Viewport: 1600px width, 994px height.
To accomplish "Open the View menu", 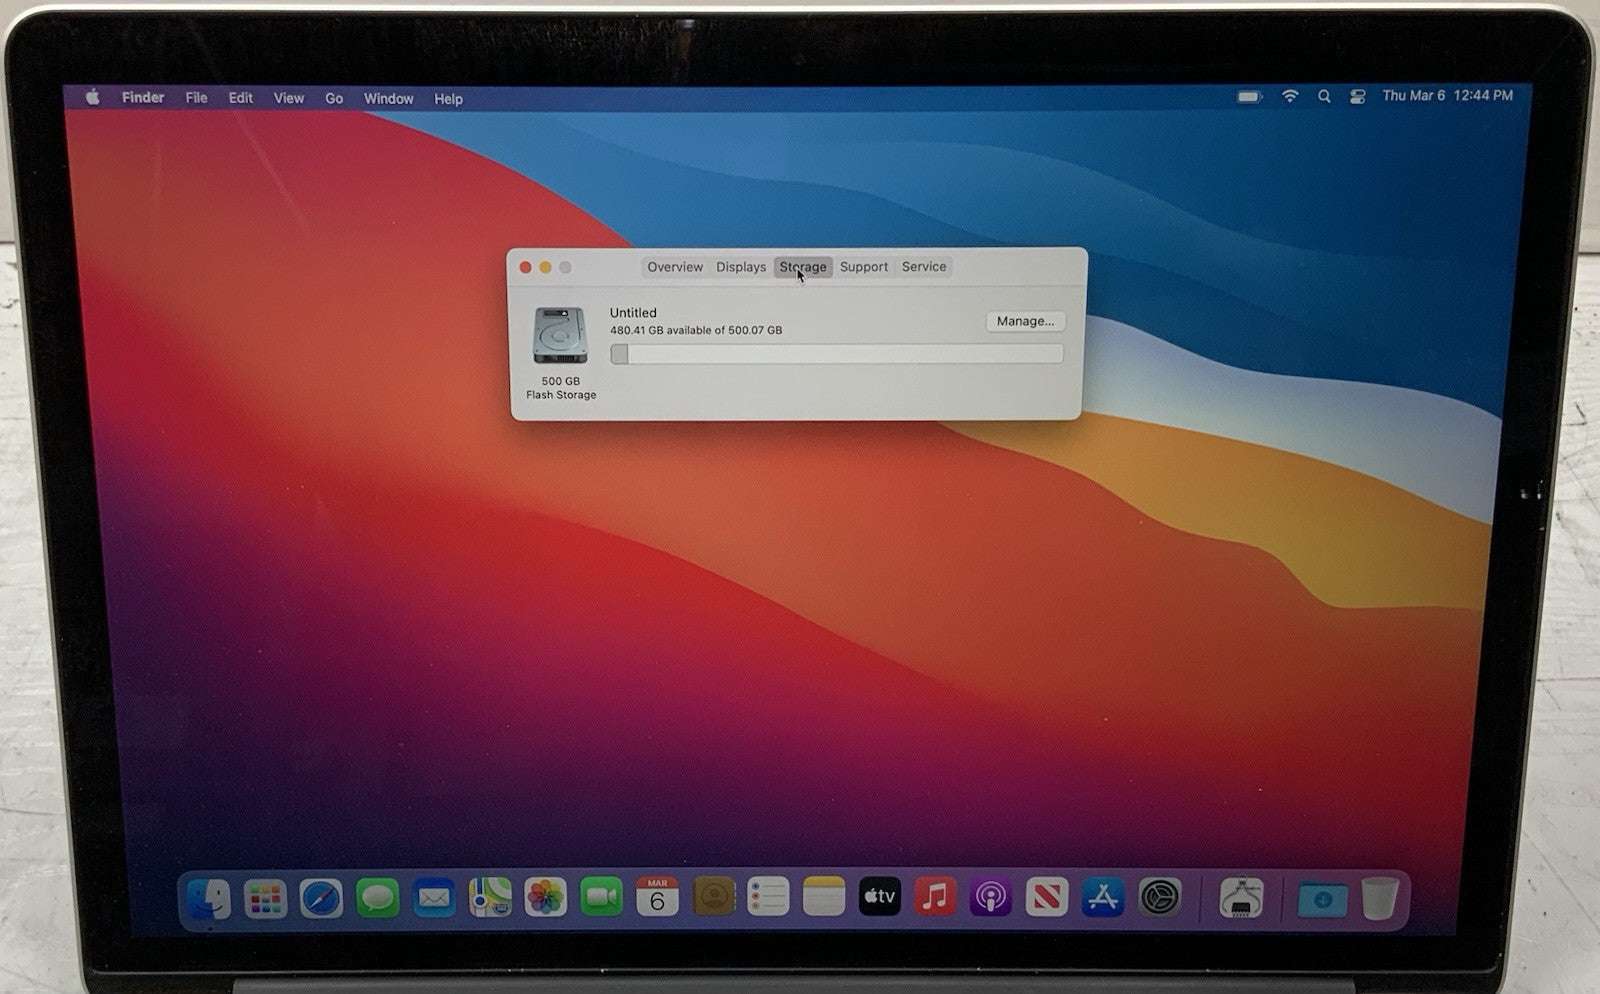I will [x=289, y=98].
